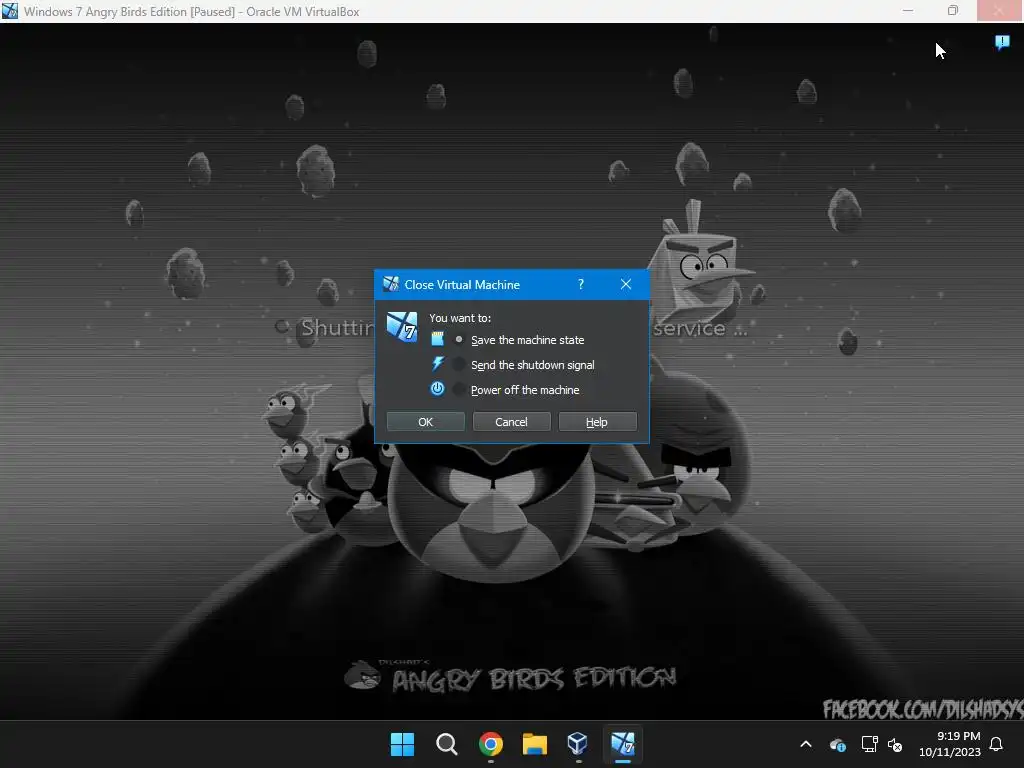Image resolution: width=1024 pixels, height=768 pixels.
Task: Click the dialog title bar VirtualBox icon
Action: (x=391, y=284)
